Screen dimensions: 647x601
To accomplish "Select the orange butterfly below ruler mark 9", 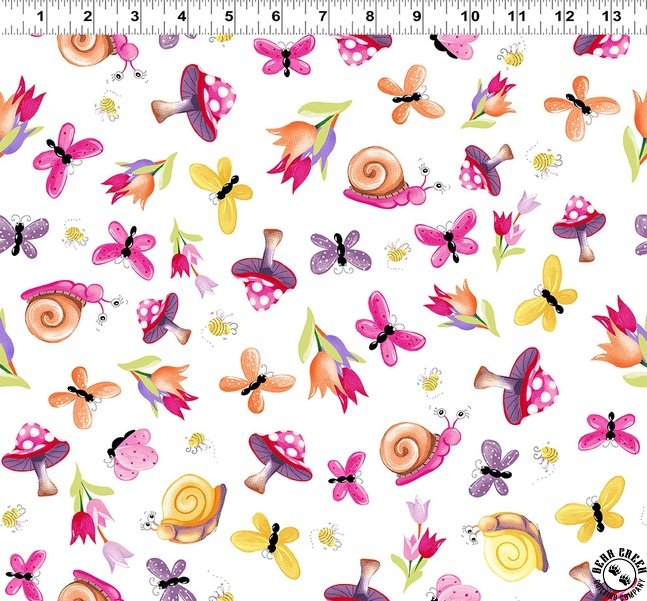I will point(410,95).
